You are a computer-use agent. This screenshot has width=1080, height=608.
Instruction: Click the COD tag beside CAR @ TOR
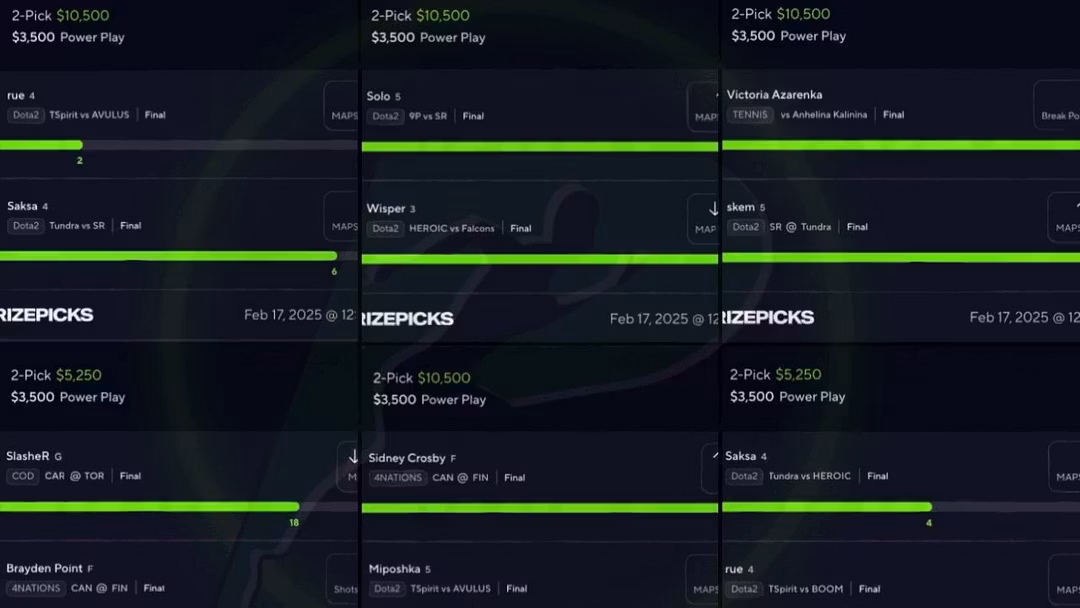point(23,476)
